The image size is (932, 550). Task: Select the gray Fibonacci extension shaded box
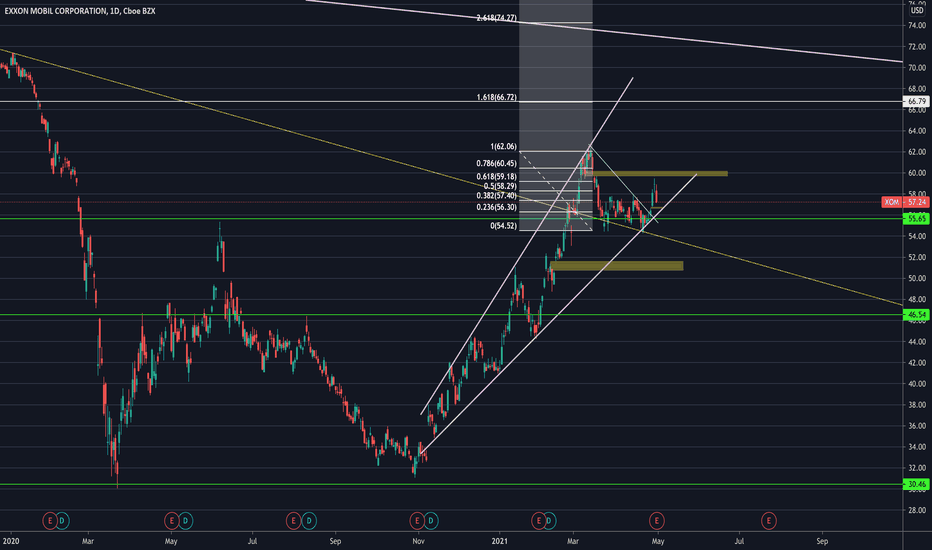(556, 115)
